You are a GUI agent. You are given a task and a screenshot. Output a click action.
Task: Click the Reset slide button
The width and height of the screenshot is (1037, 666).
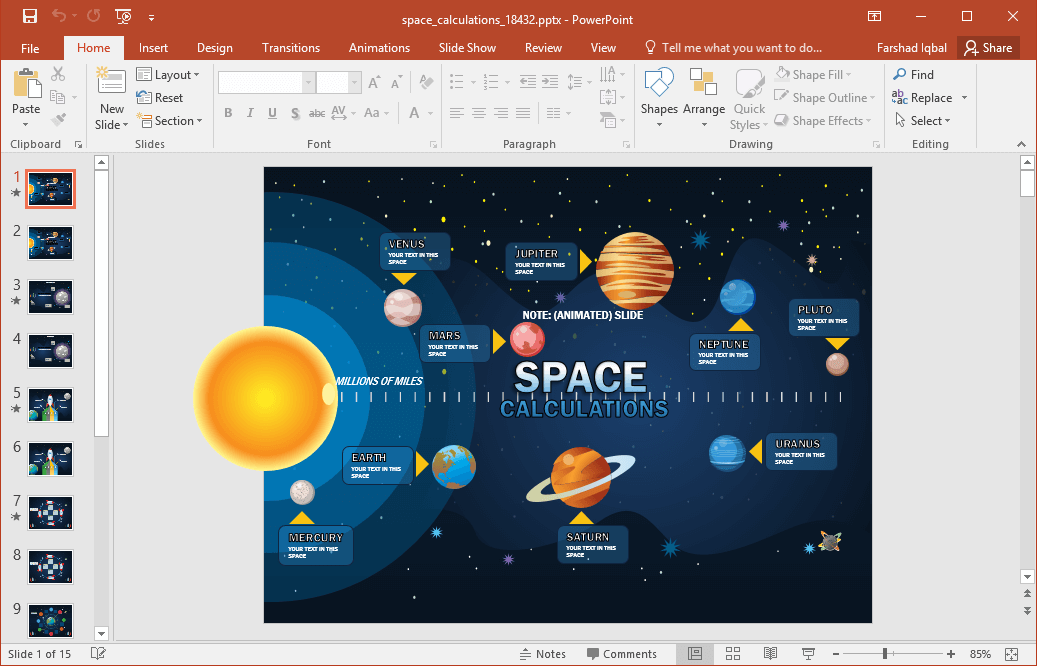click(160, 97)
